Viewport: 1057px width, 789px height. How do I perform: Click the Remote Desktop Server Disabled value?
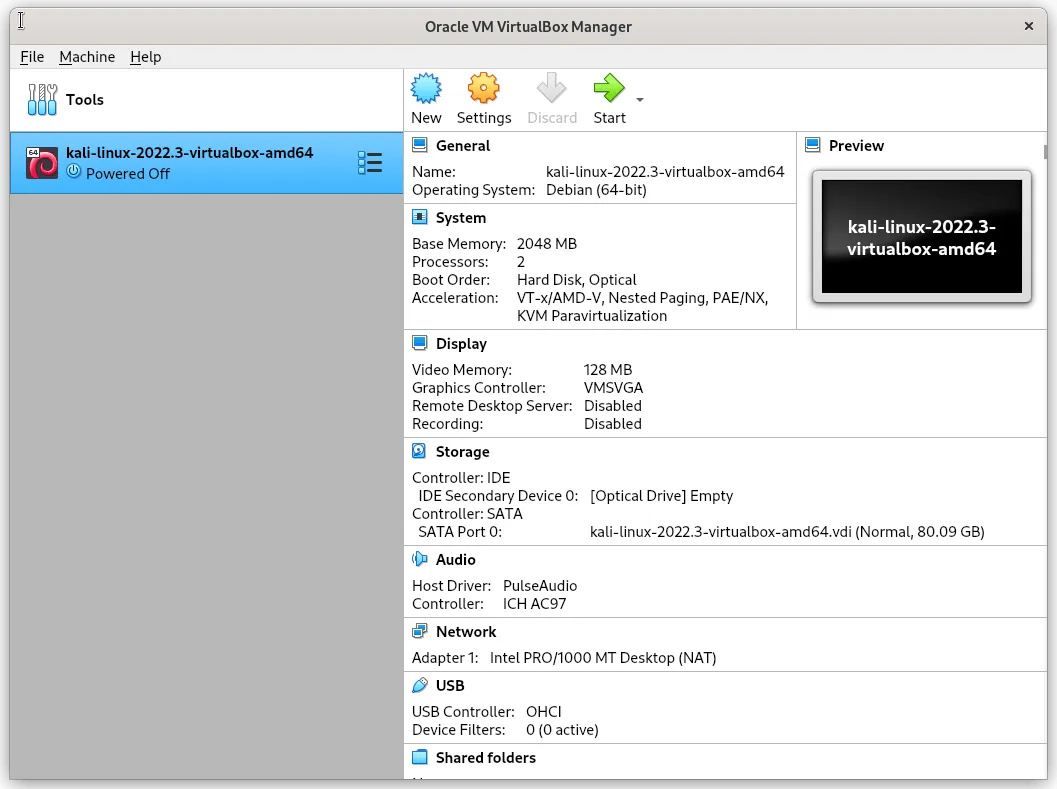tap(613, 406)
